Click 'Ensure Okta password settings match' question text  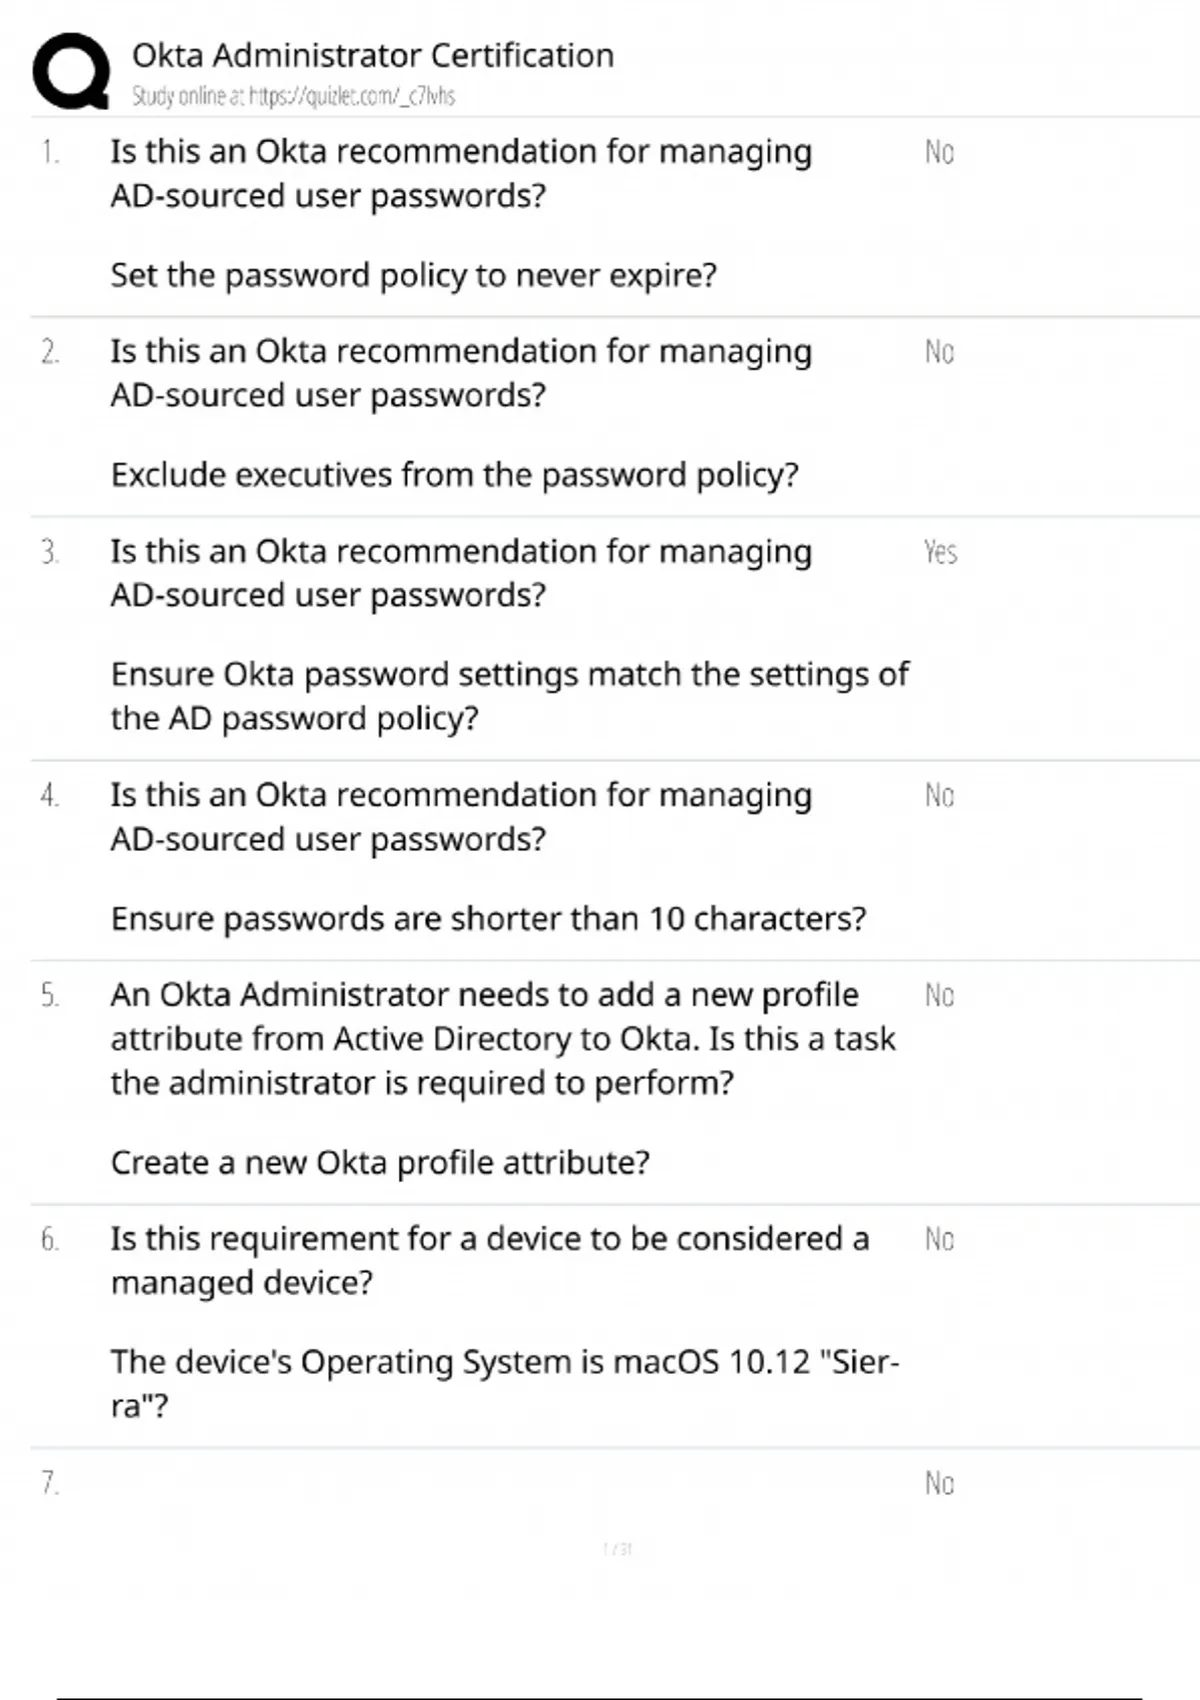click(510, 696)
